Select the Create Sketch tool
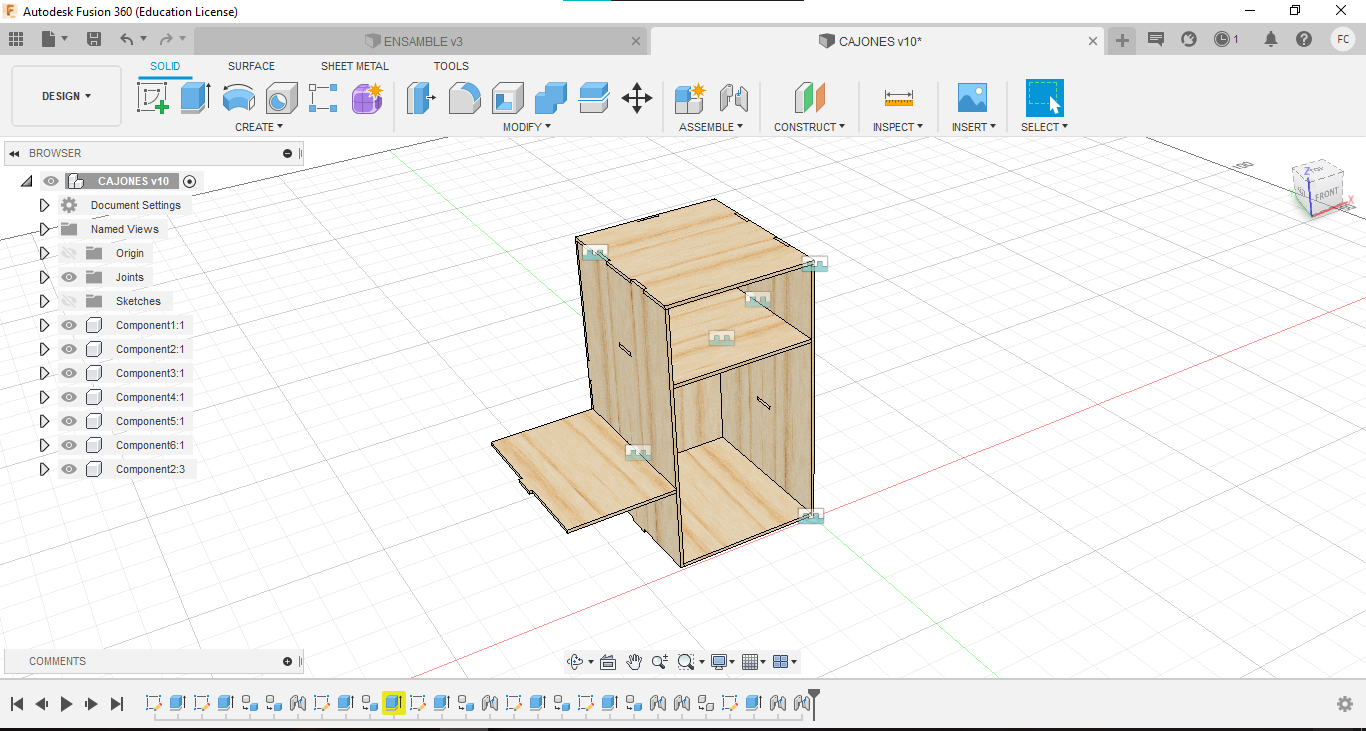1366x731 pixels. tap(152, 98)
